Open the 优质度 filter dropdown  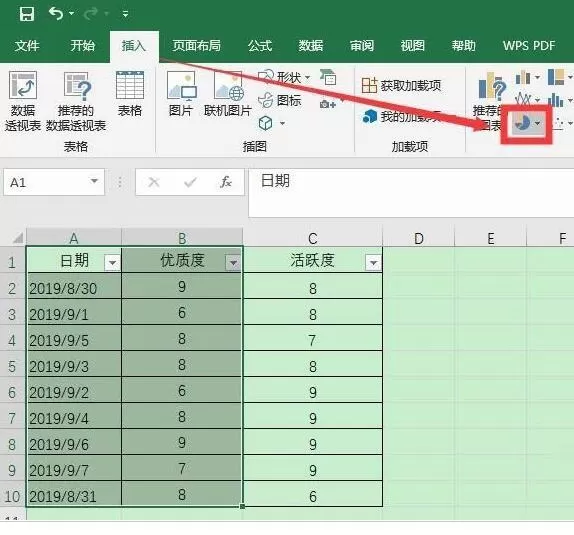click(x=233, y=263)
